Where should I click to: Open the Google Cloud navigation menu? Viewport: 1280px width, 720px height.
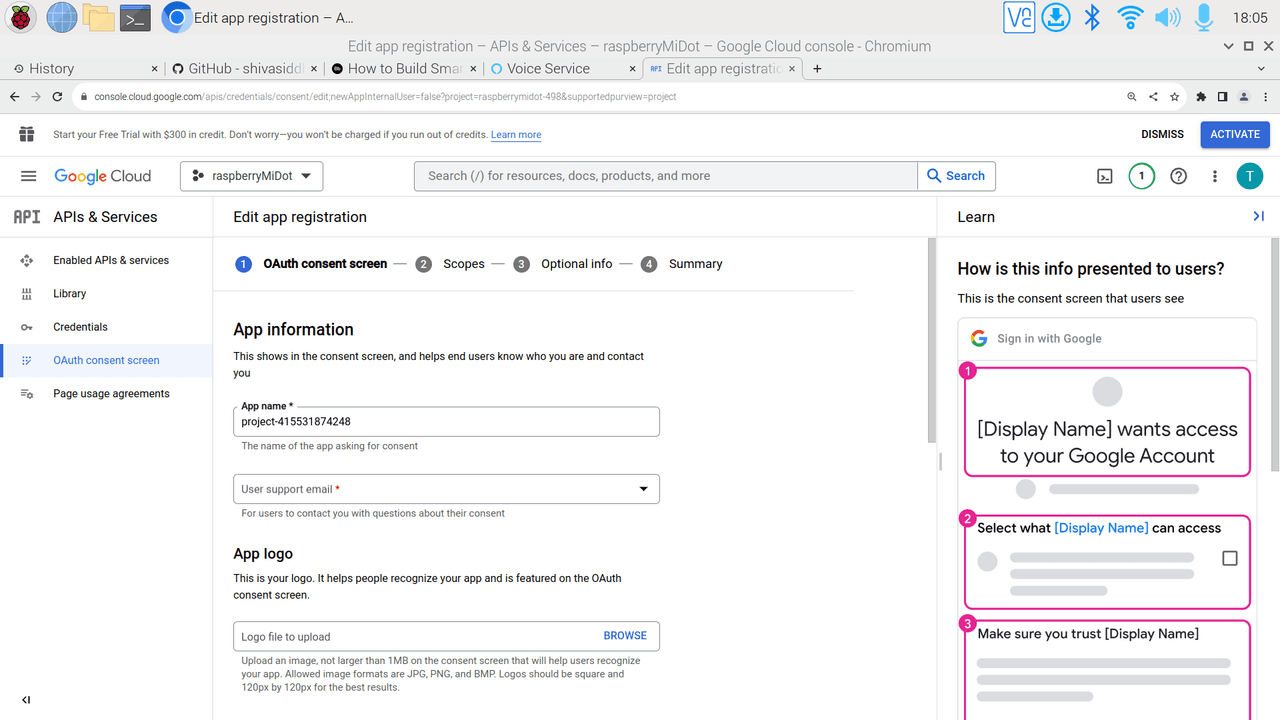tap(29, 176)
